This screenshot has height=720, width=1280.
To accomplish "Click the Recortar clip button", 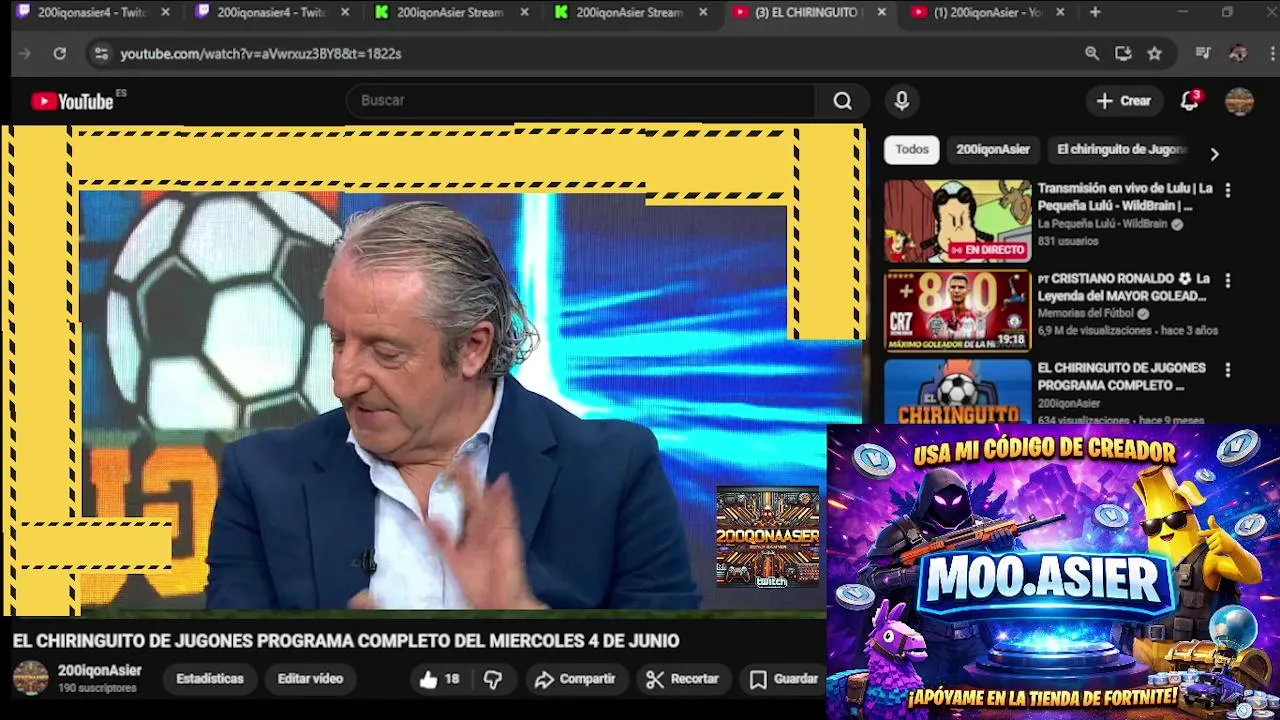I will [x=683, y=679].
